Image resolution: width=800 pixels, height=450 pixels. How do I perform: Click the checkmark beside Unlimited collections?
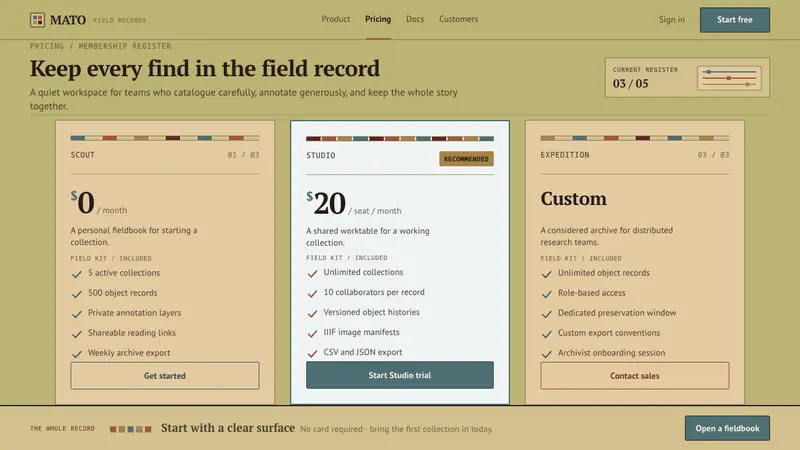click(x=313, y=273)
